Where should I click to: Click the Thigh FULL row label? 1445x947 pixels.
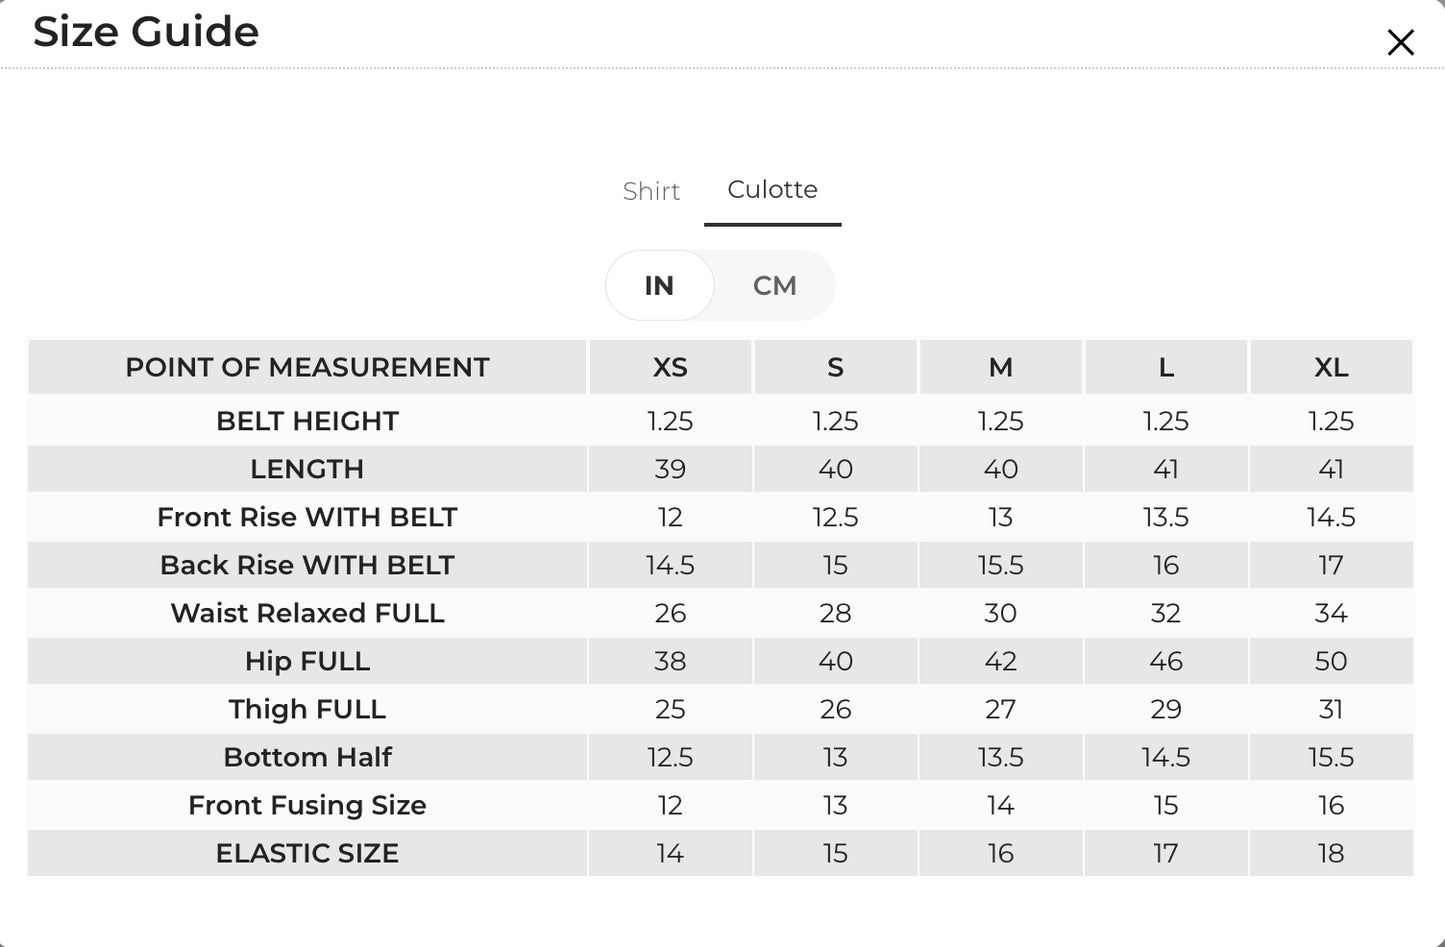tap(307, 709)
